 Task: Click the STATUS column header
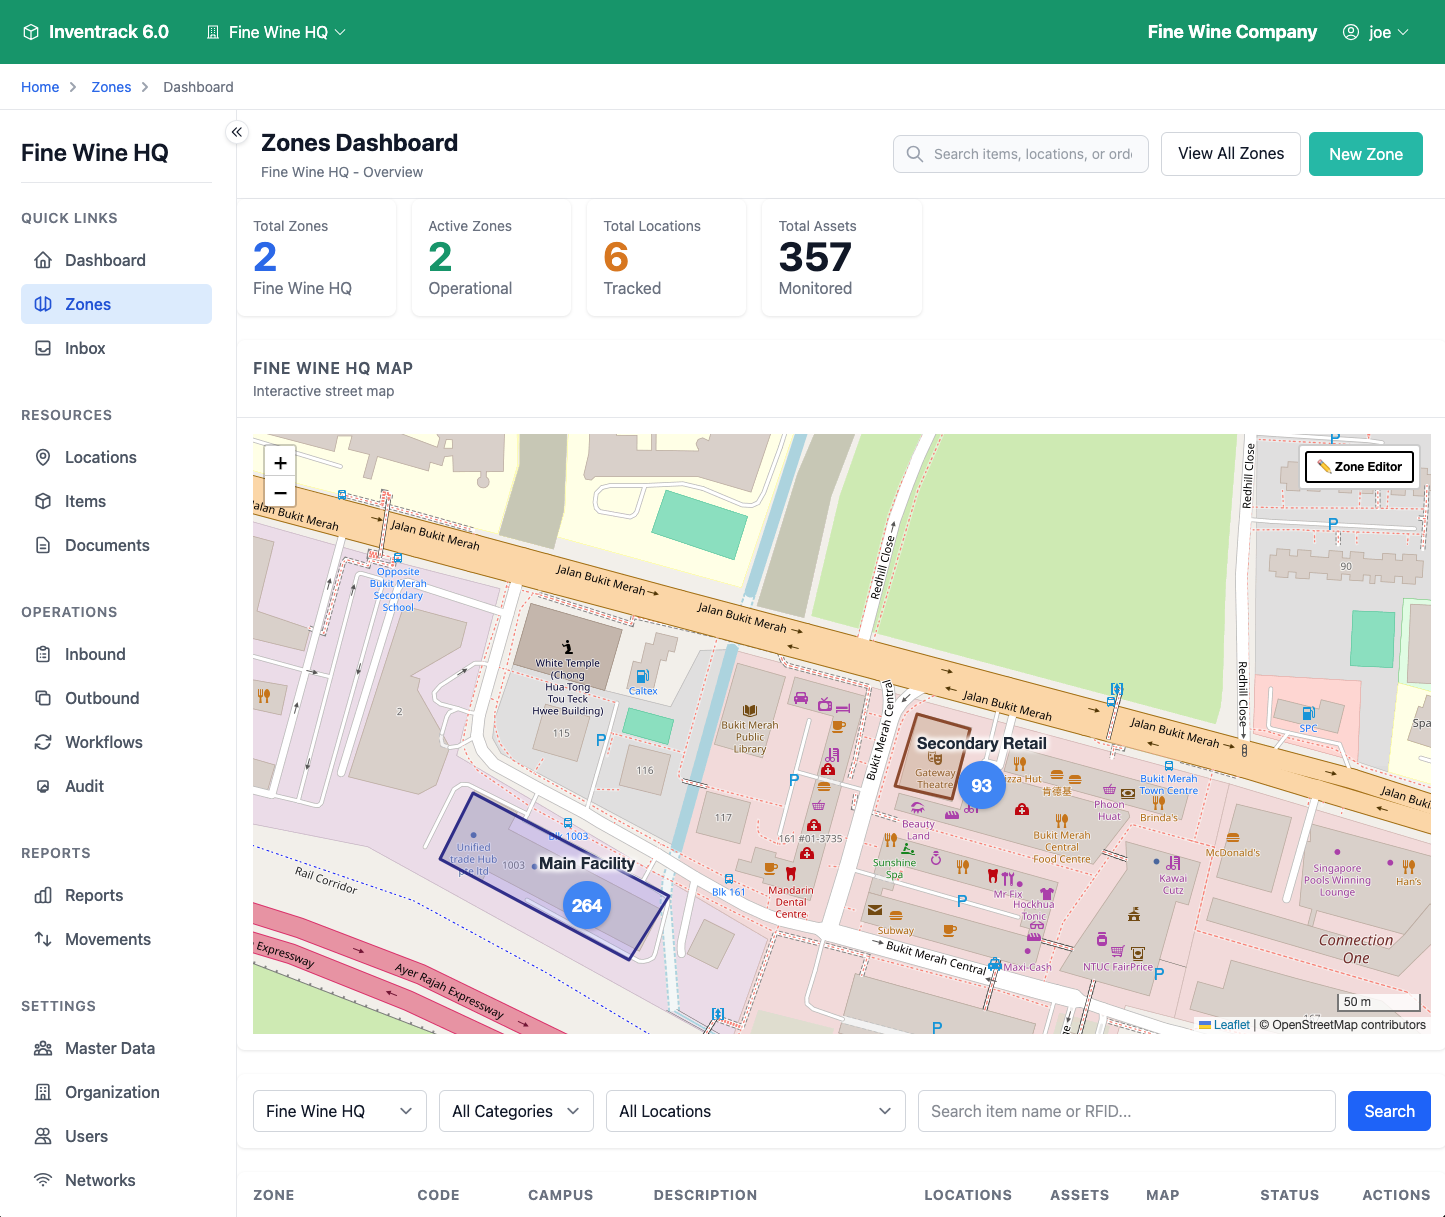point(1289,1195)
